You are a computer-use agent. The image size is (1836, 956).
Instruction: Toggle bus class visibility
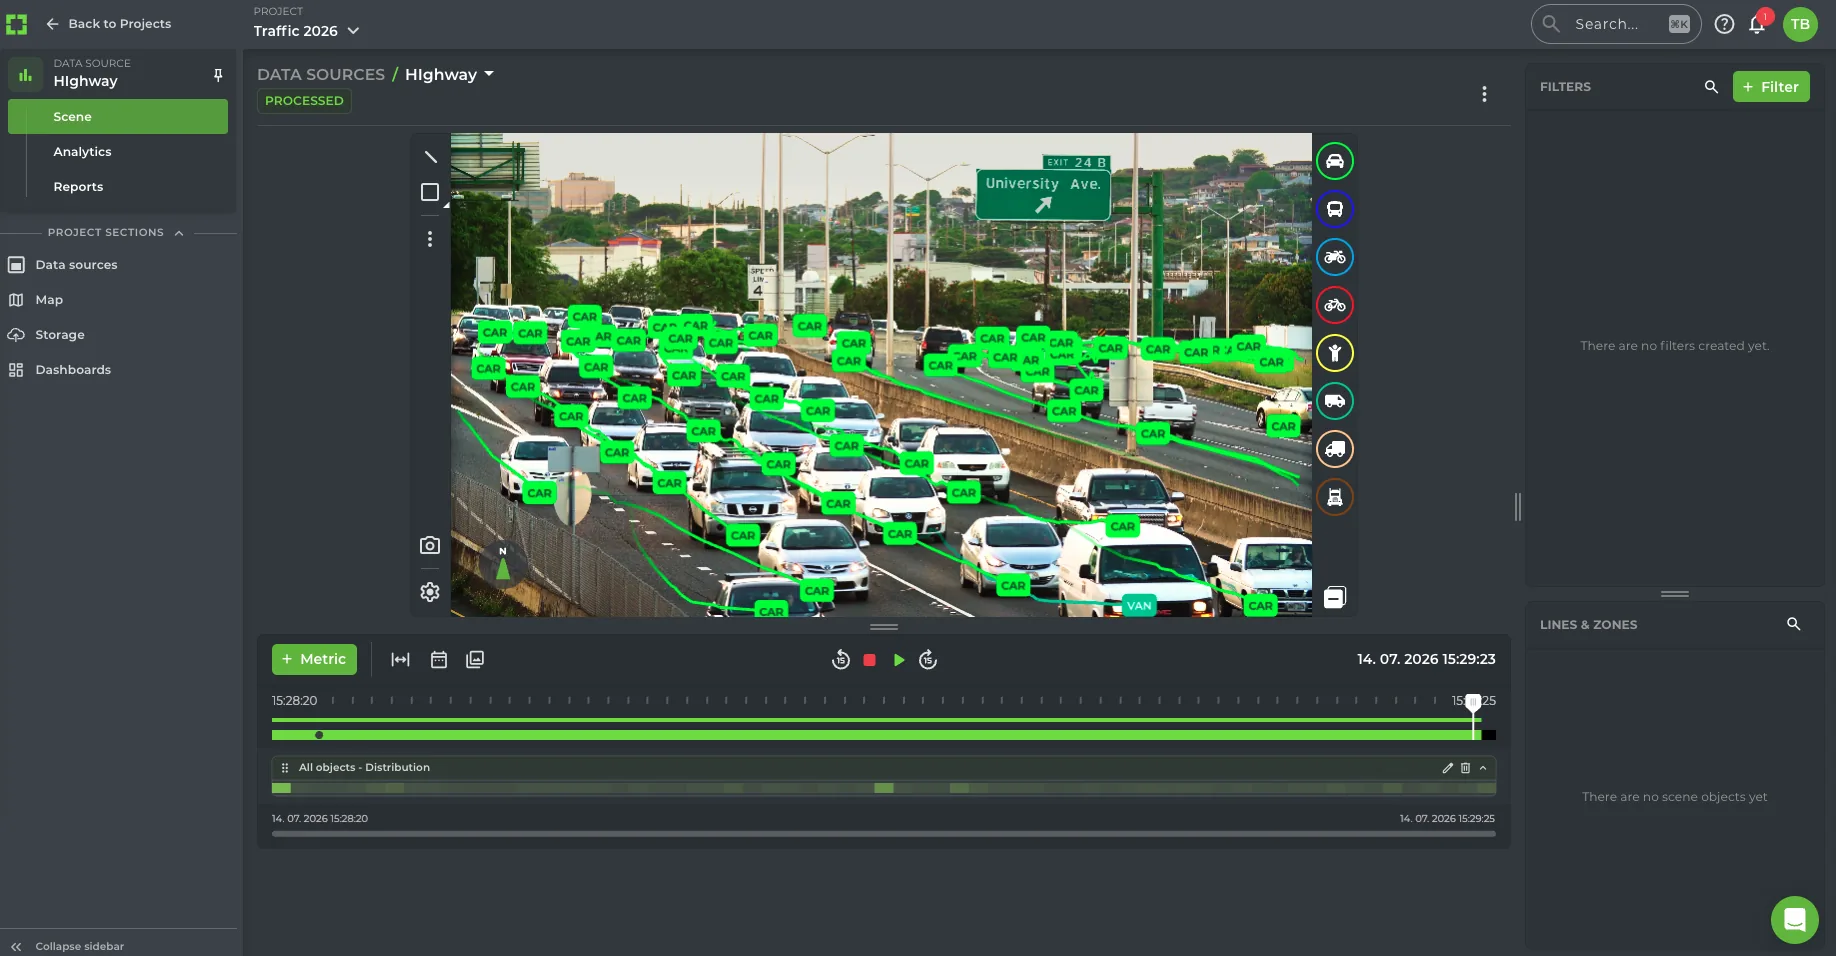(x=1335, y=209)
